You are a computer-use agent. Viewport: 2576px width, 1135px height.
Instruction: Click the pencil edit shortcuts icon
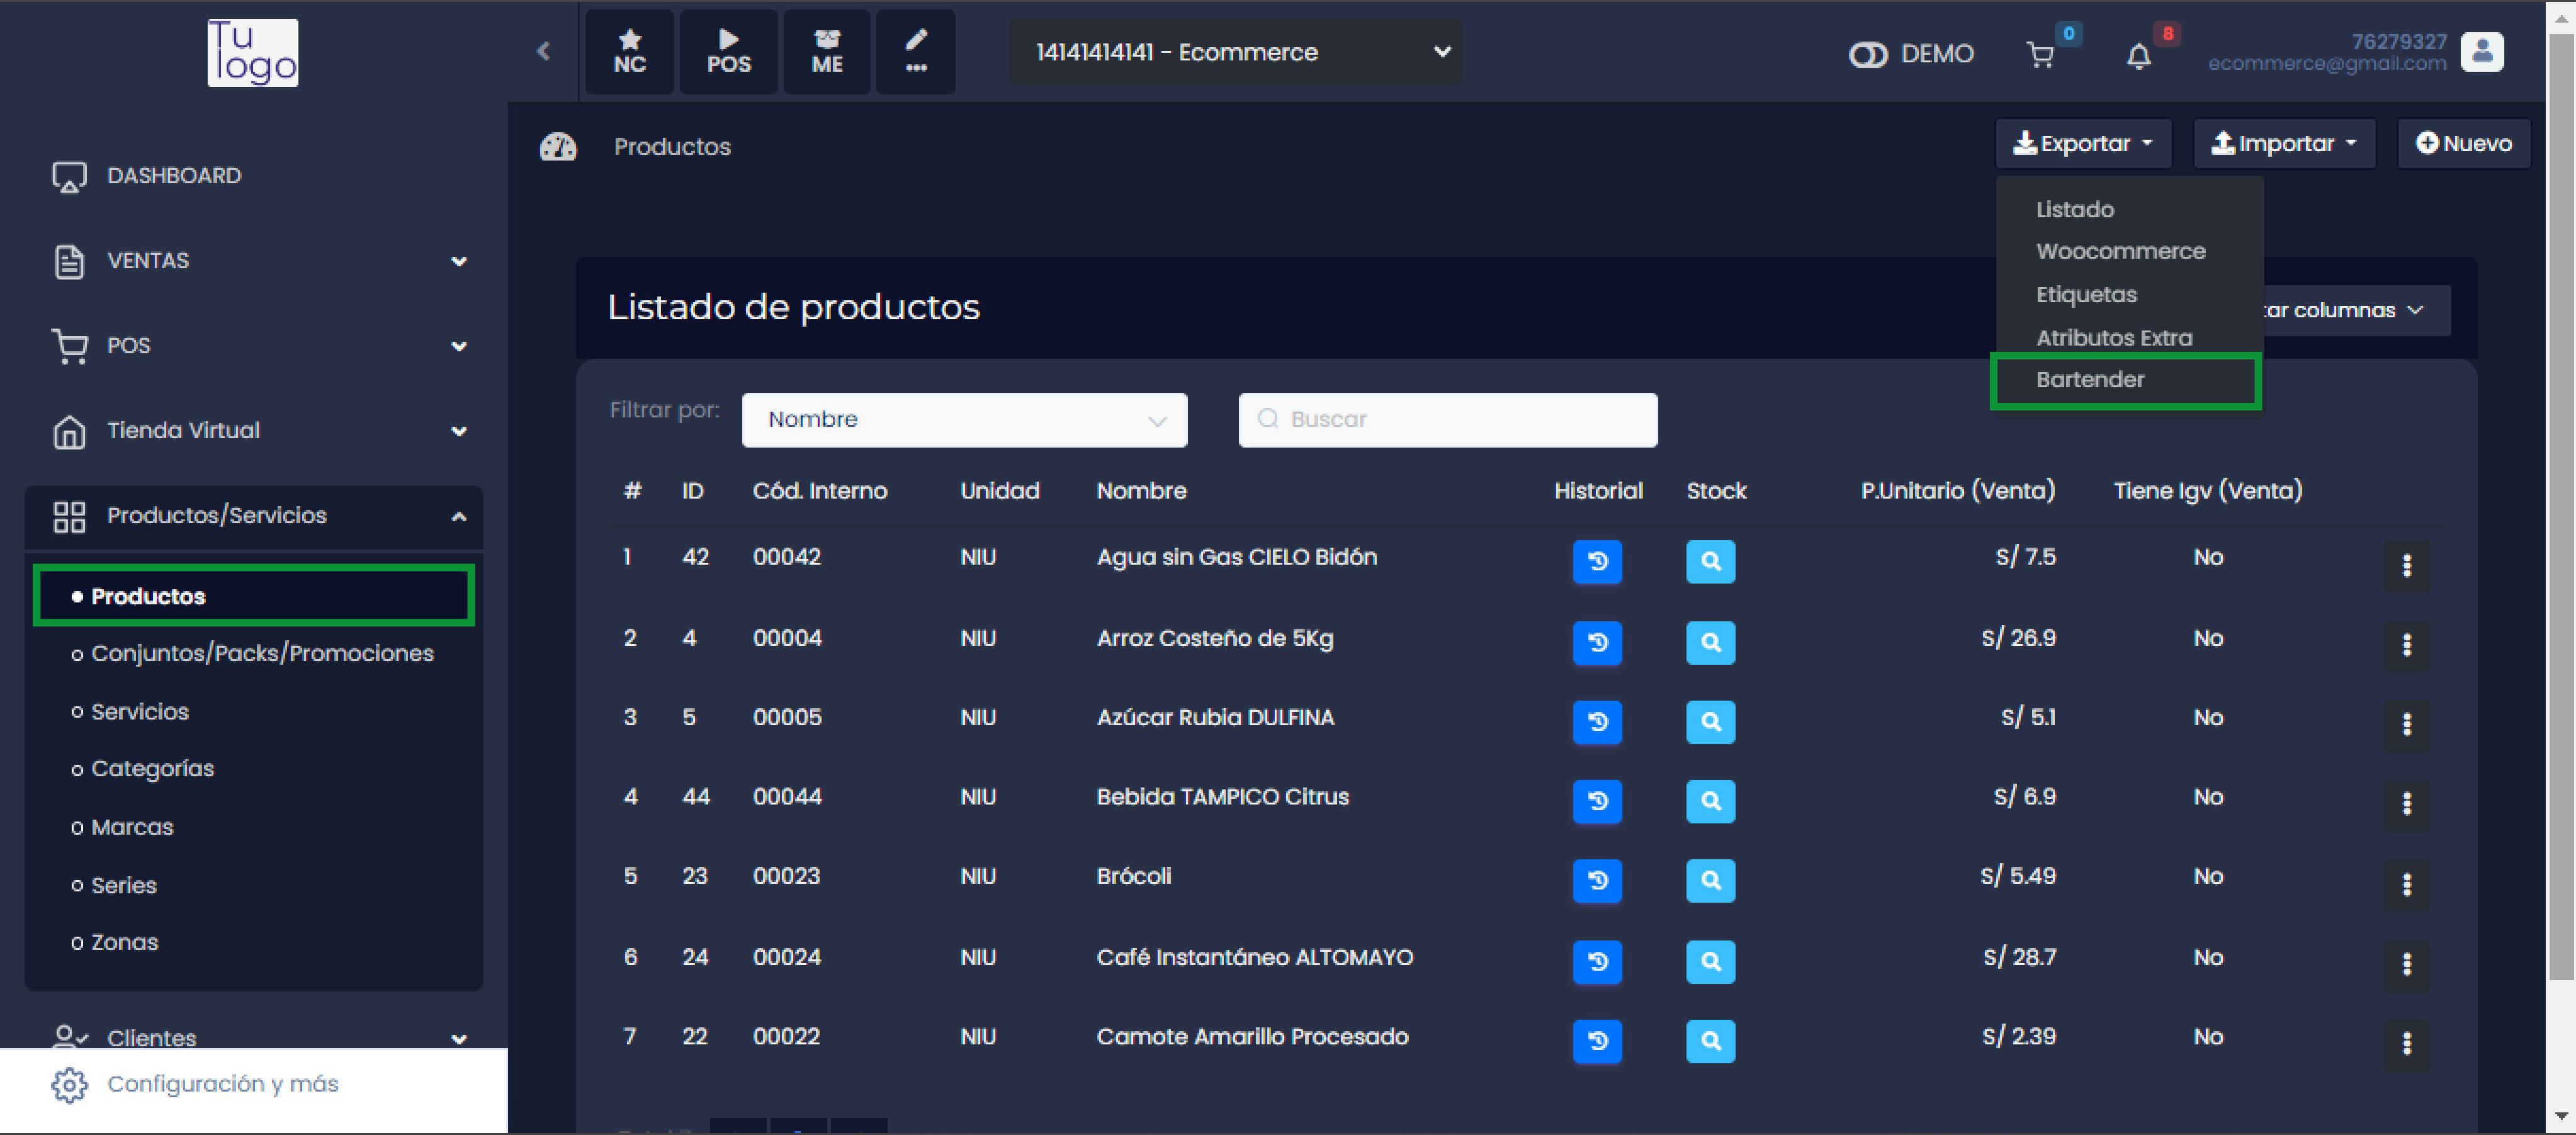915,52
